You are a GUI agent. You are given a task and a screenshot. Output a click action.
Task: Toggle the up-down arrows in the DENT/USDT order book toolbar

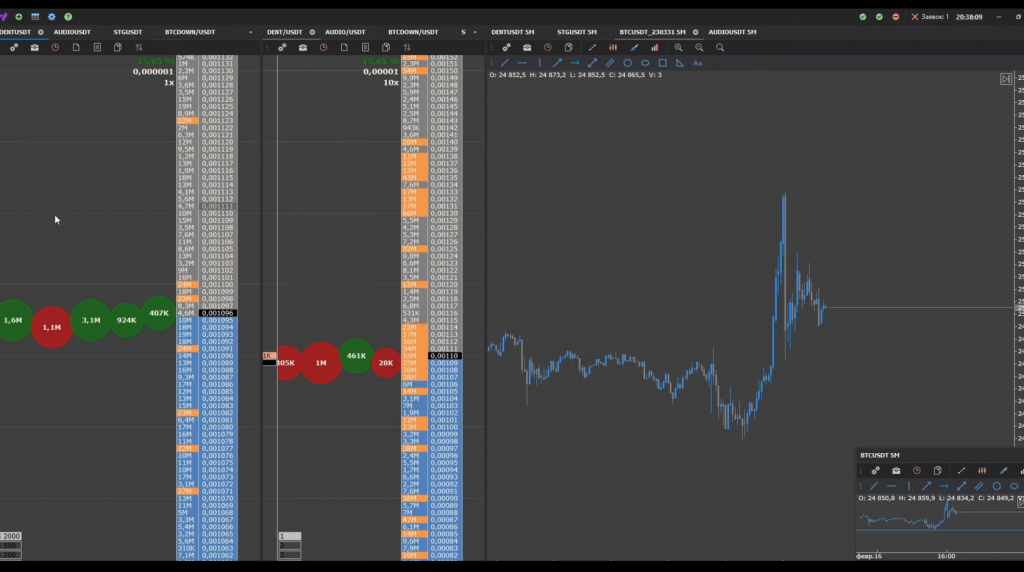(x=407, y=47)
